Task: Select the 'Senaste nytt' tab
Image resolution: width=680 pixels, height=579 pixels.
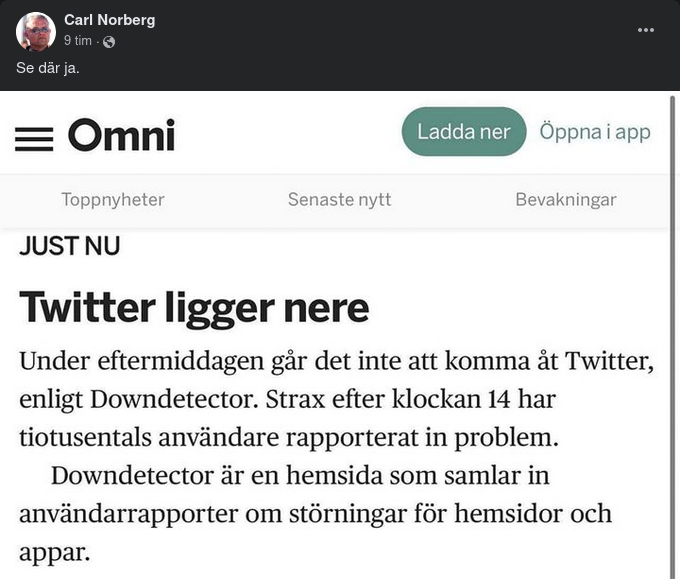Action: [339, 199]
